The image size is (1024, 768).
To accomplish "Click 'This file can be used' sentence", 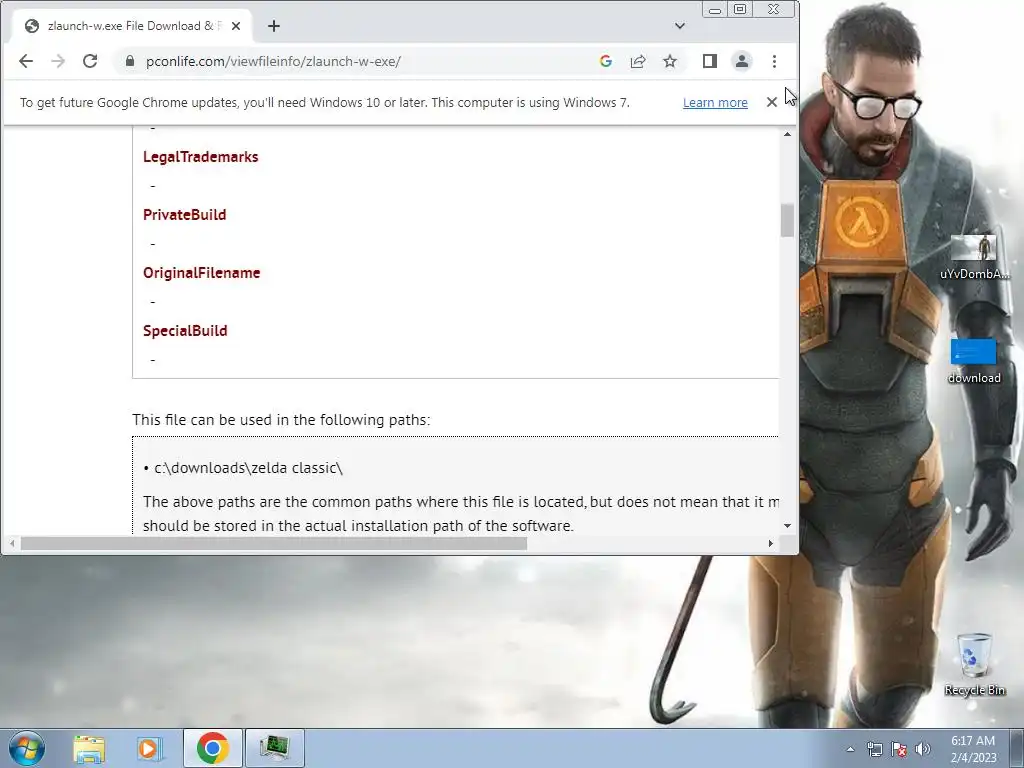I will (x=281, y=420).
